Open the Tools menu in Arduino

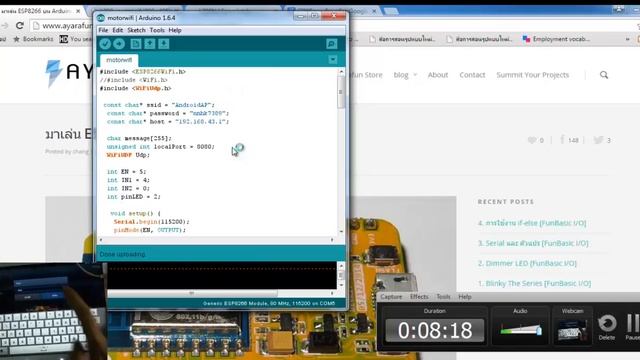(157, 30)
